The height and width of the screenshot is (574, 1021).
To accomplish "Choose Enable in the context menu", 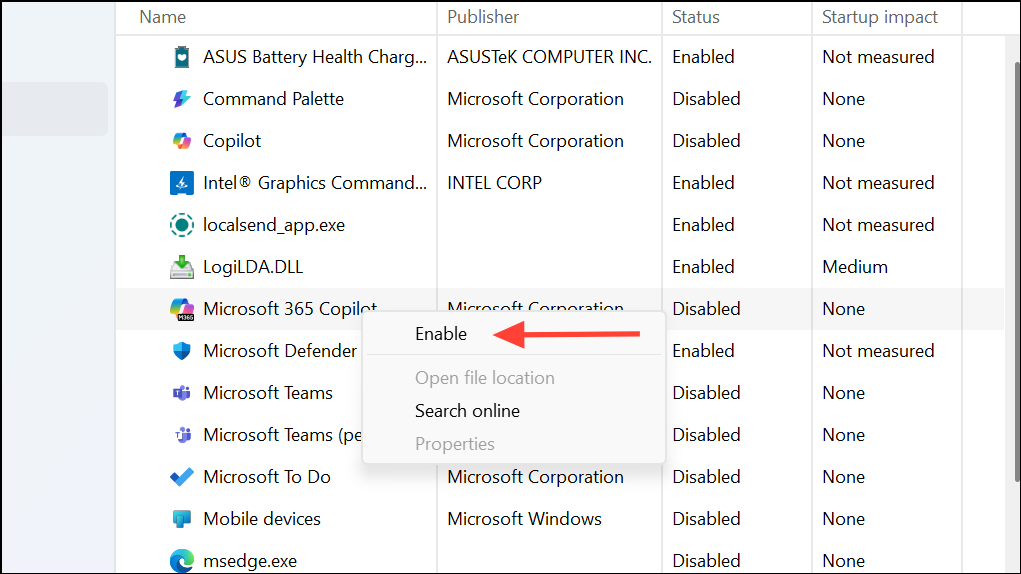I will tap(441, 334).
